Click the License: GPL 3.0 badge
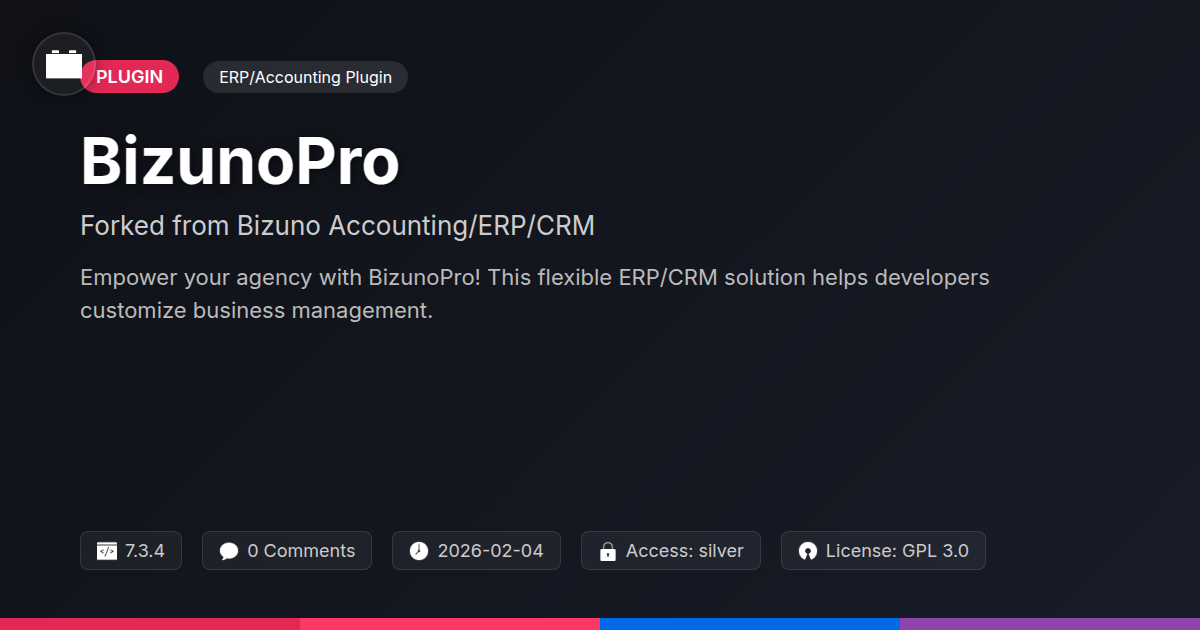This screenshot has width=1200, height=630. coord(883,551)
